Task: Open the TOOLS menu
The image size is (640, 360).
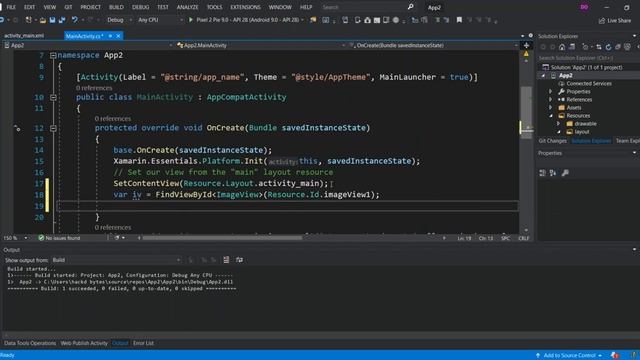Action: tap(214, 7)
